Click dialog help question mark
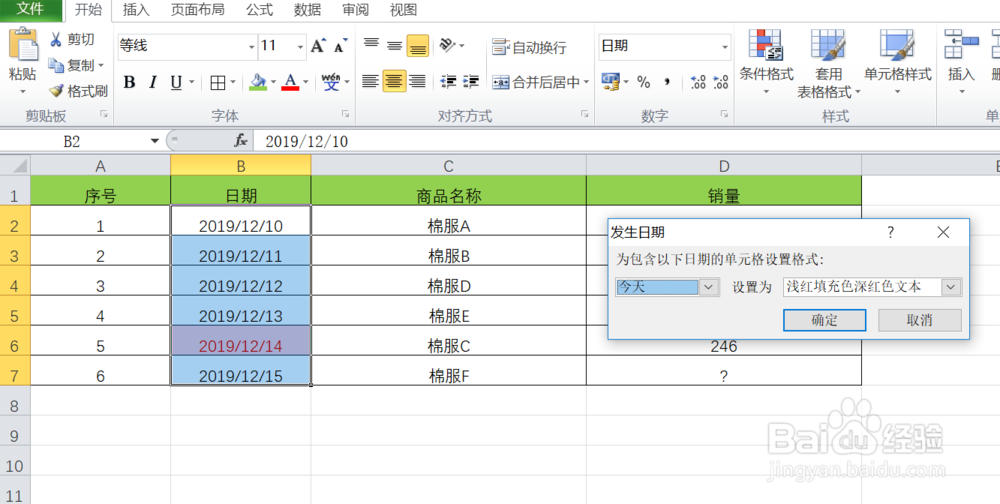The image size is (1000, 504). [891, 232]
